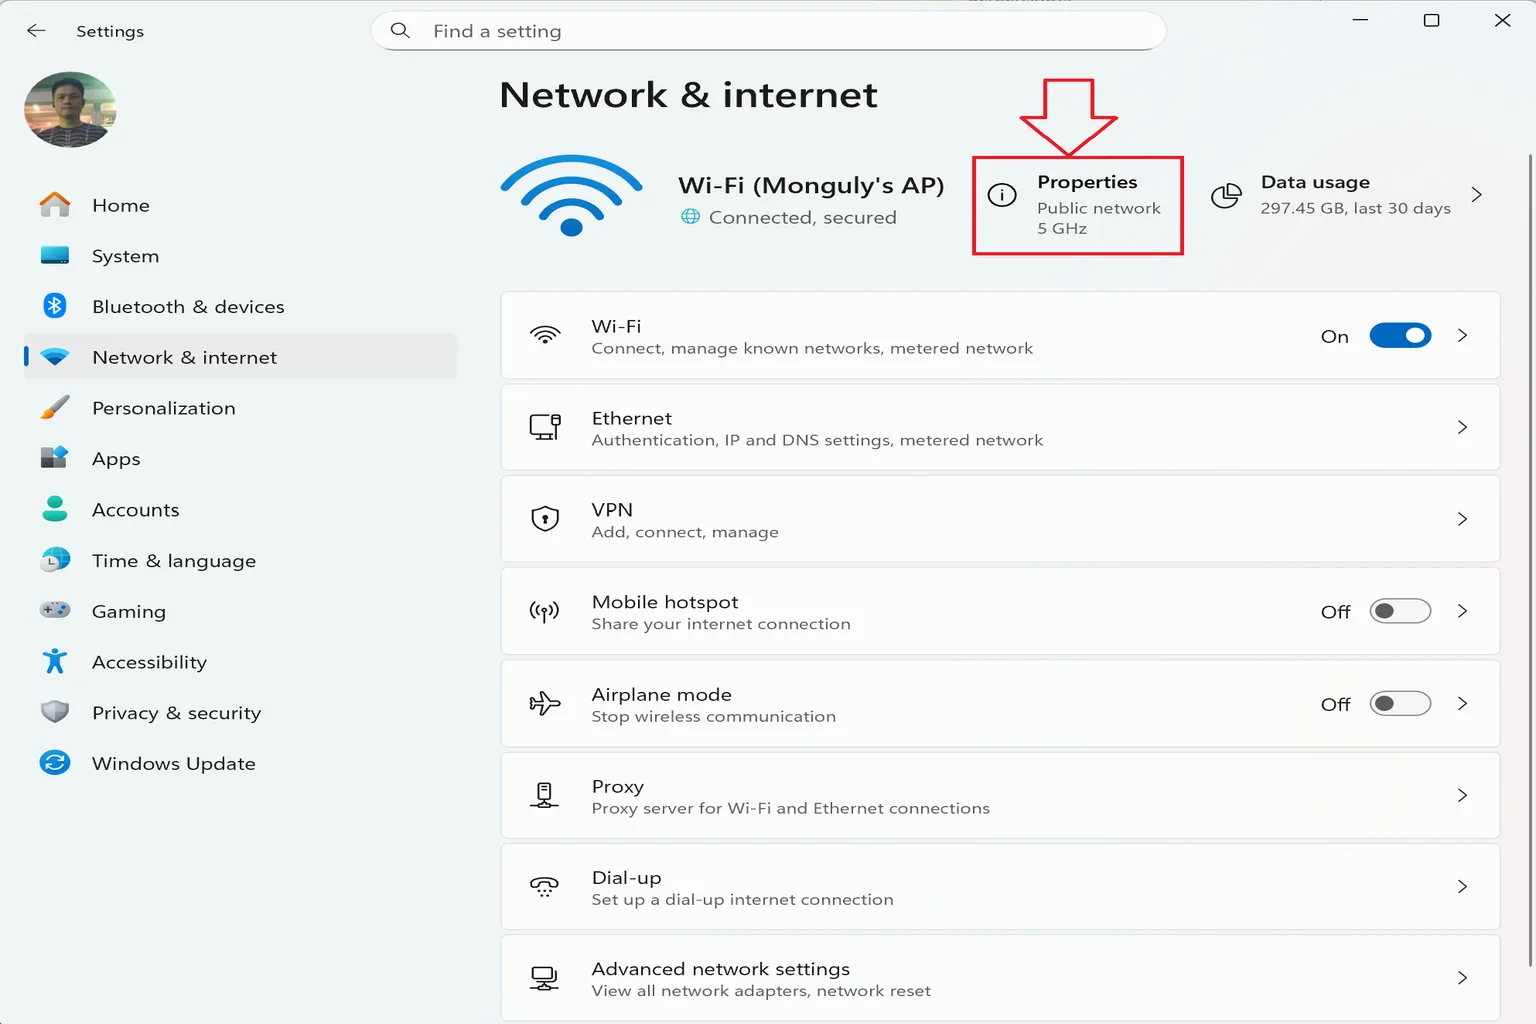The width and height of the screenshot is (1536, 1024).
Task: Open System settings category
Action: 240,256
